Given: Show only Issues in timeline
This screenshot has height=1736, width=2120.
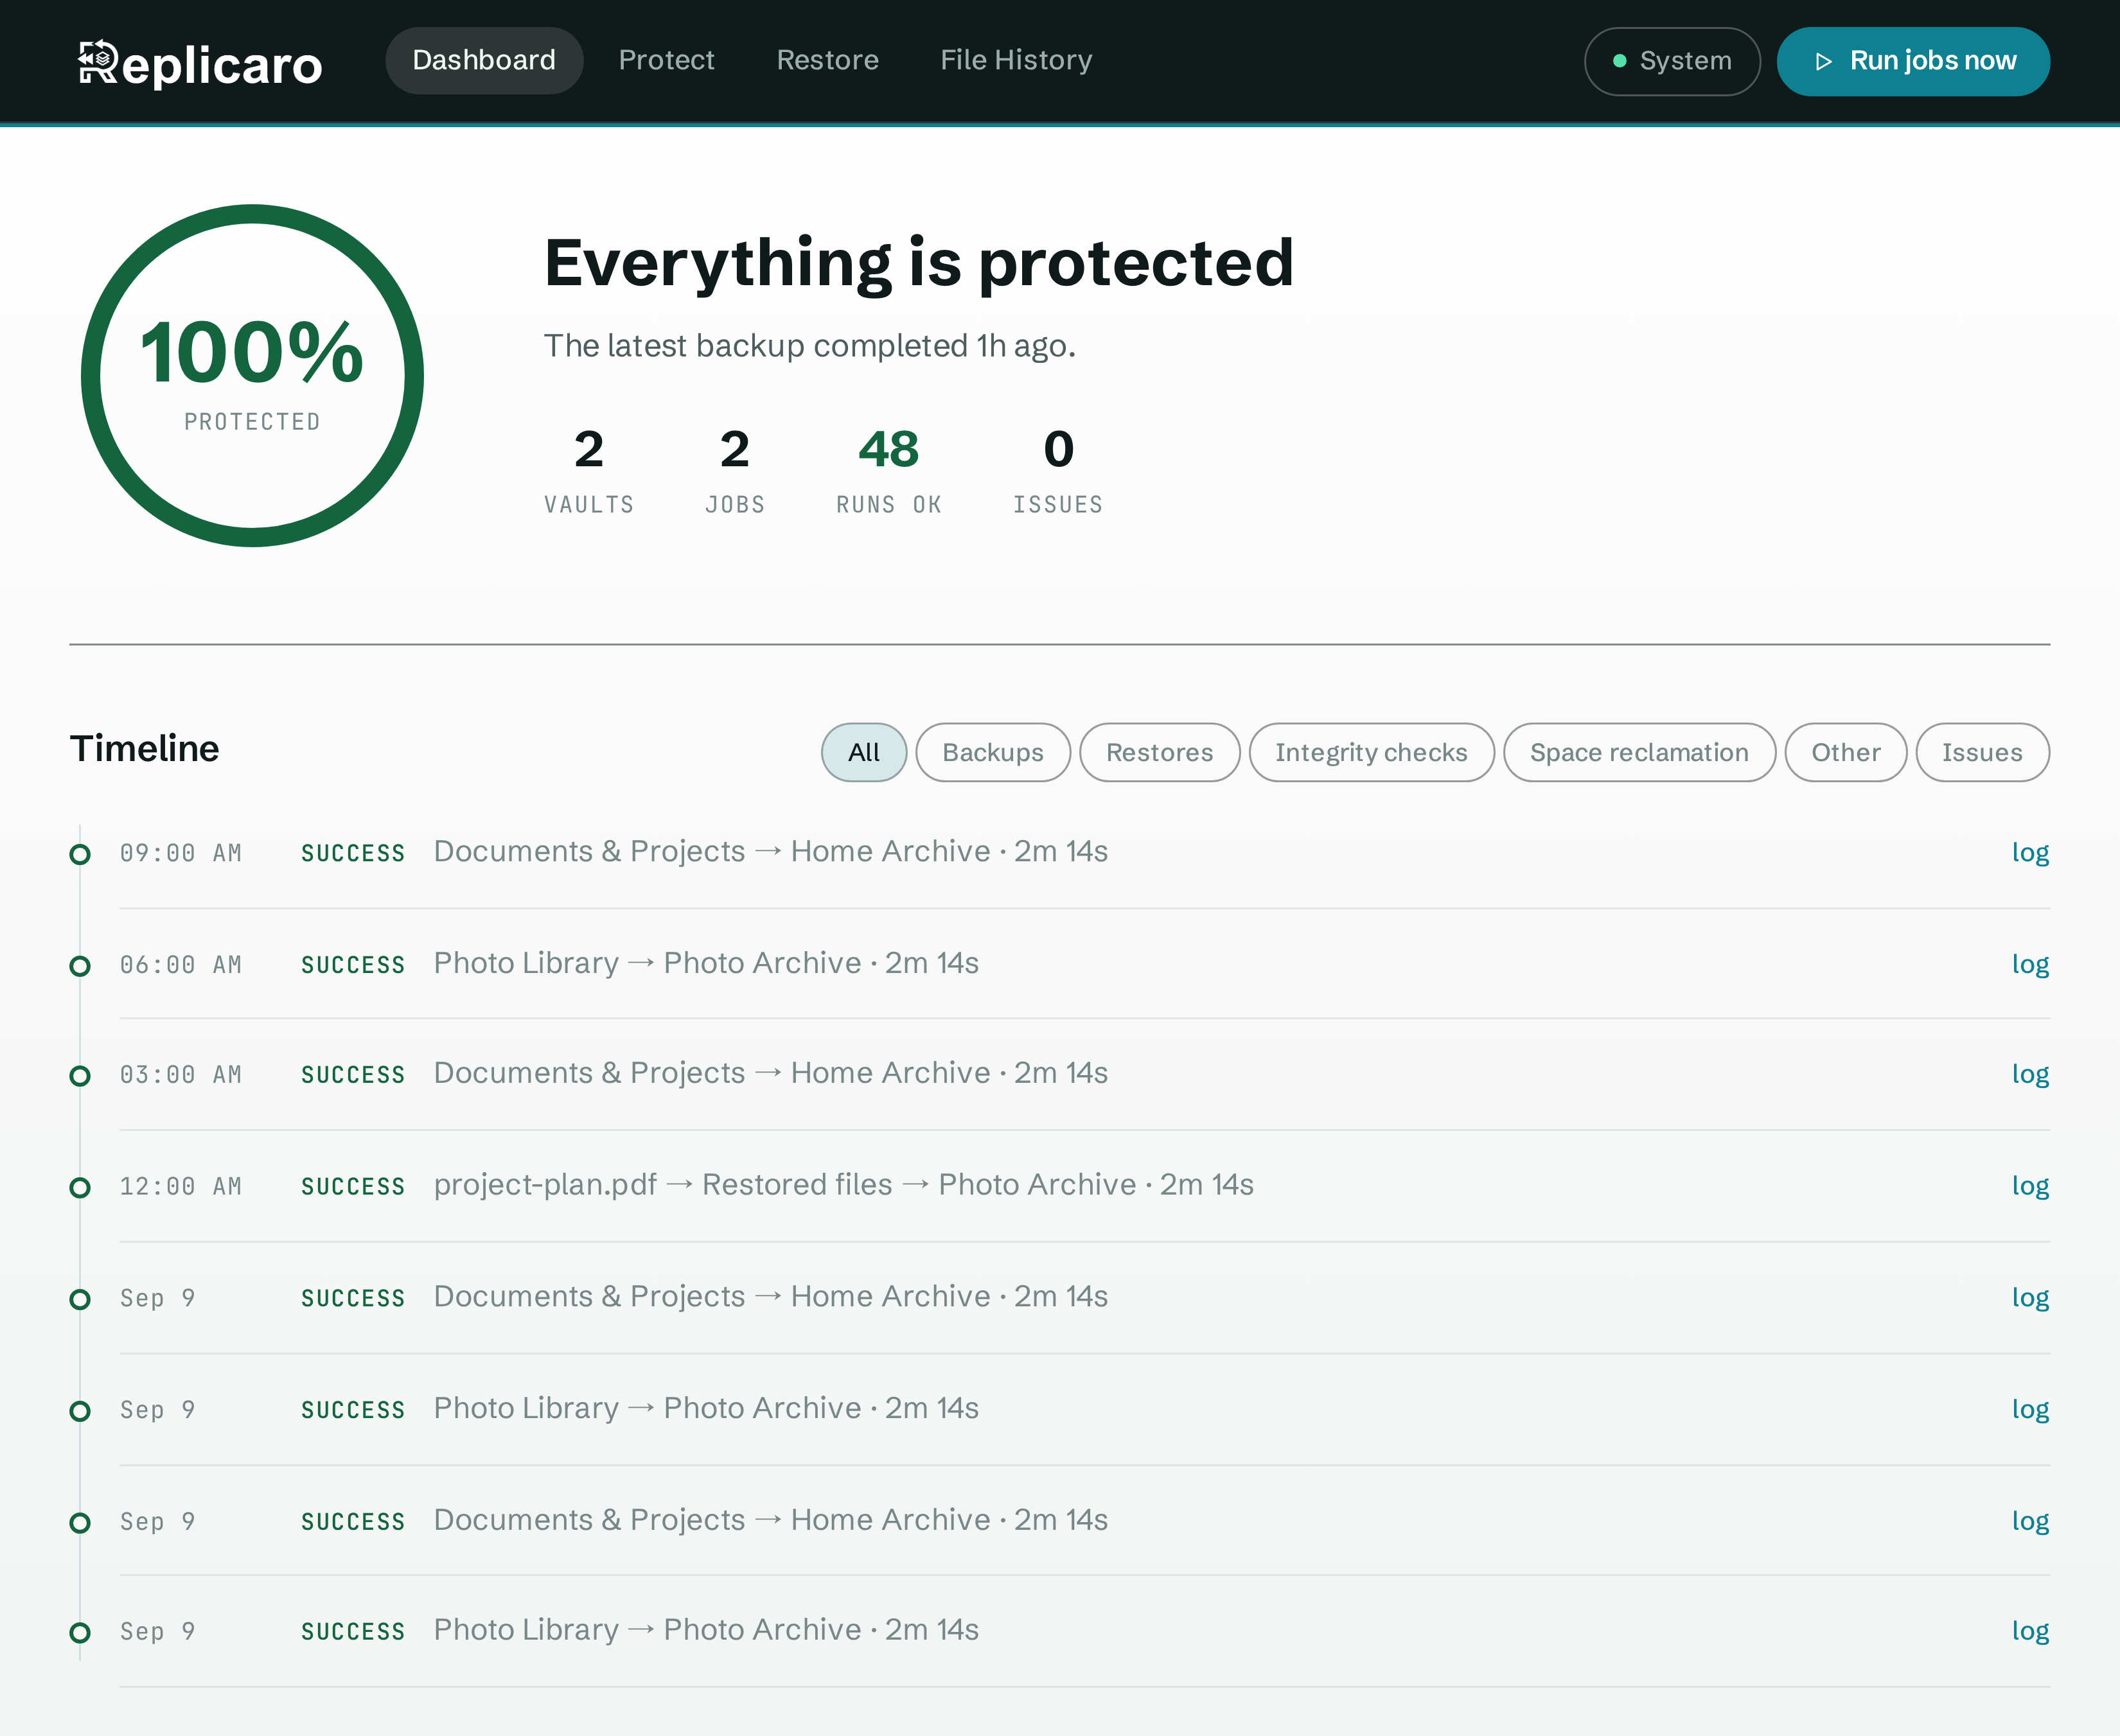Looking at the screenshot, I should [x=1982, y=752].
